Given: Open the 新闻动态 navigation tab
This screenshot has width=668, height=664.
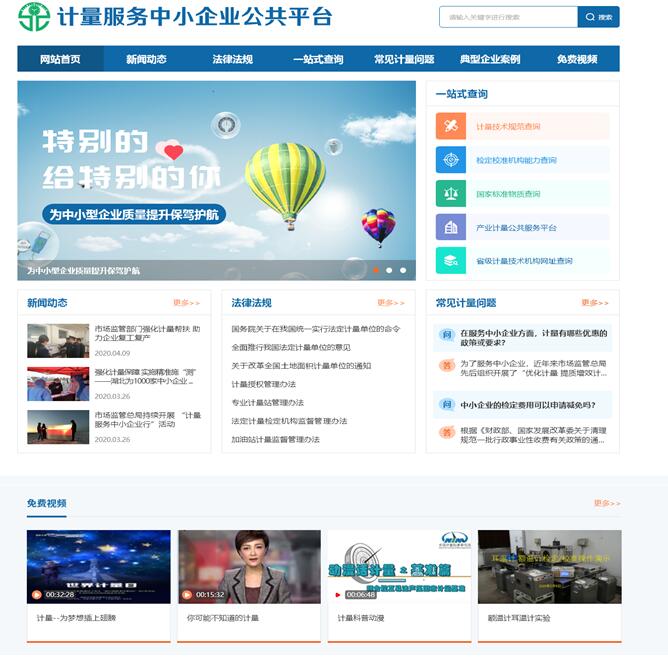Looking at the screenshot, I should pyautogui.click(x=146, y=59).
